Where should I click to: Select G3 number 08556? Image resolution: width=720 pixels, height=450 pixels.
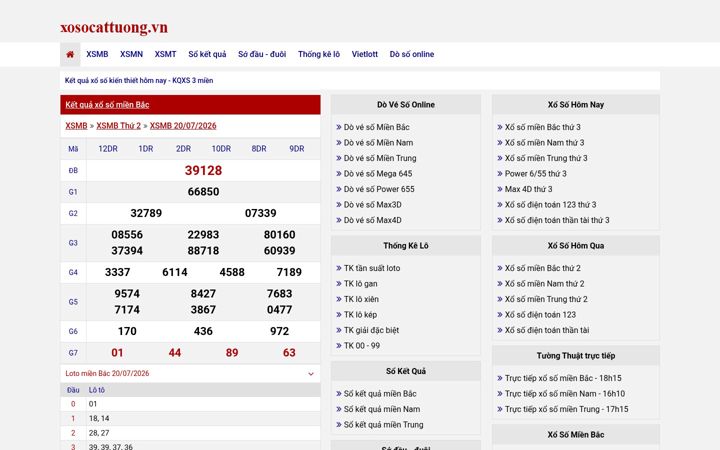pyautogui.click(x=127, y=235)
